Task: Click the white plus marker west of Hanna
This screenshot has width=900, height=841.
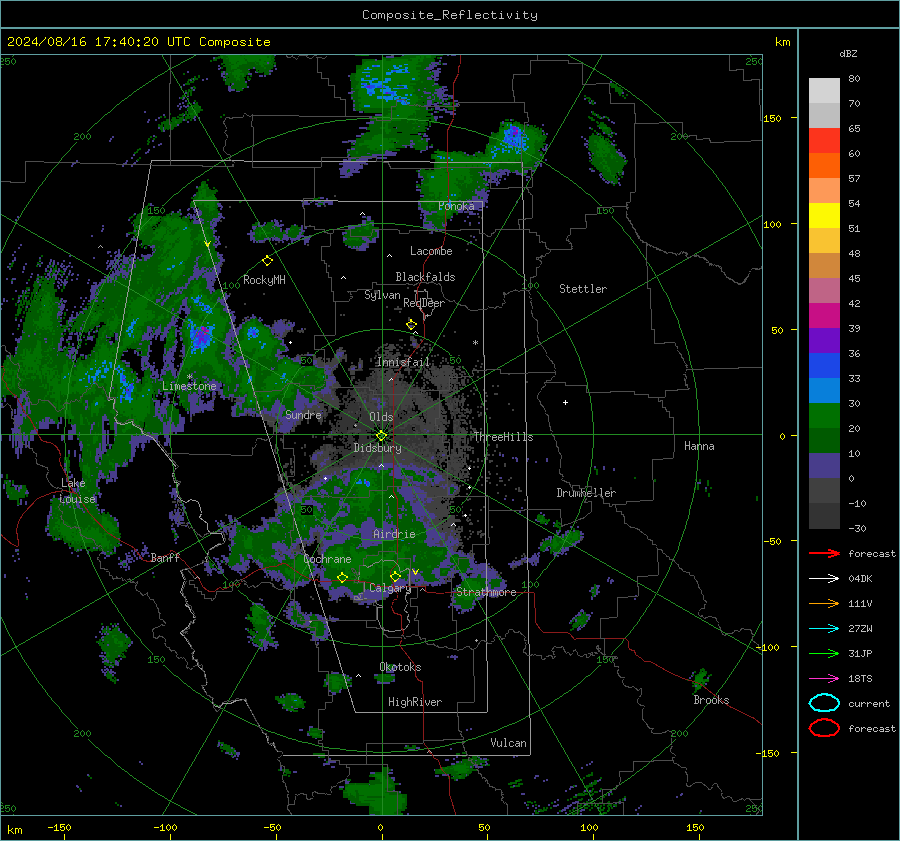Action: point(565,402)
